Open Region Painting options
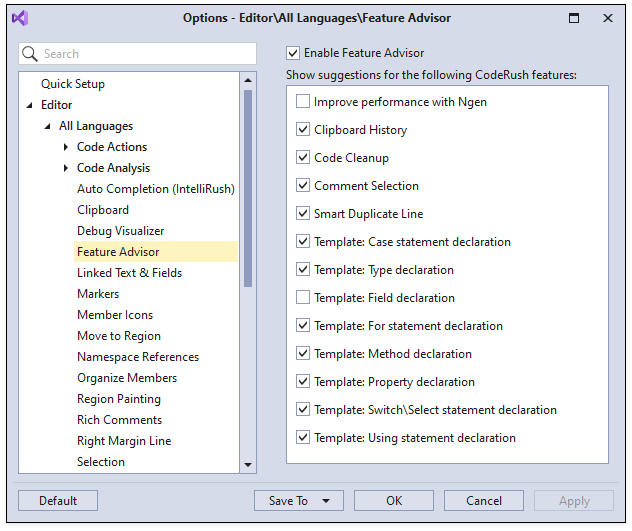The height and width of the screenshot is (531, 632). pyautogui.click(x=119, y=399)
